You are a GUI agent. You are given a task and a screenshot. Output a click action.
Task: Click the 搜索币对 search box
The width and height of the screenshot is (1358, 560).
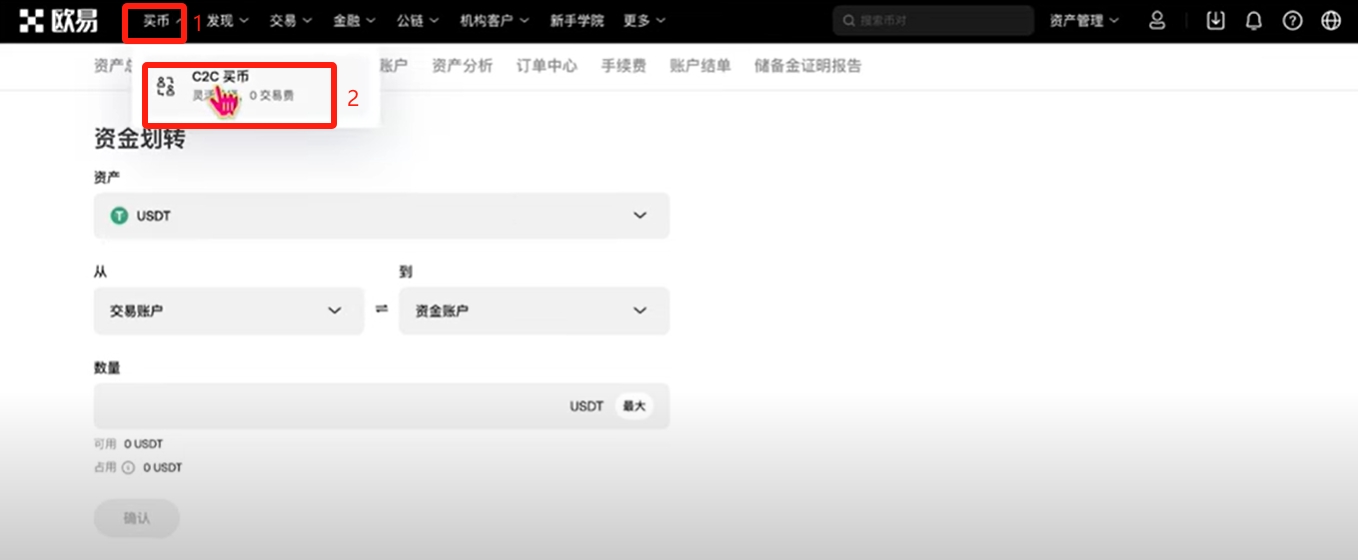click(x=933, y=20)
